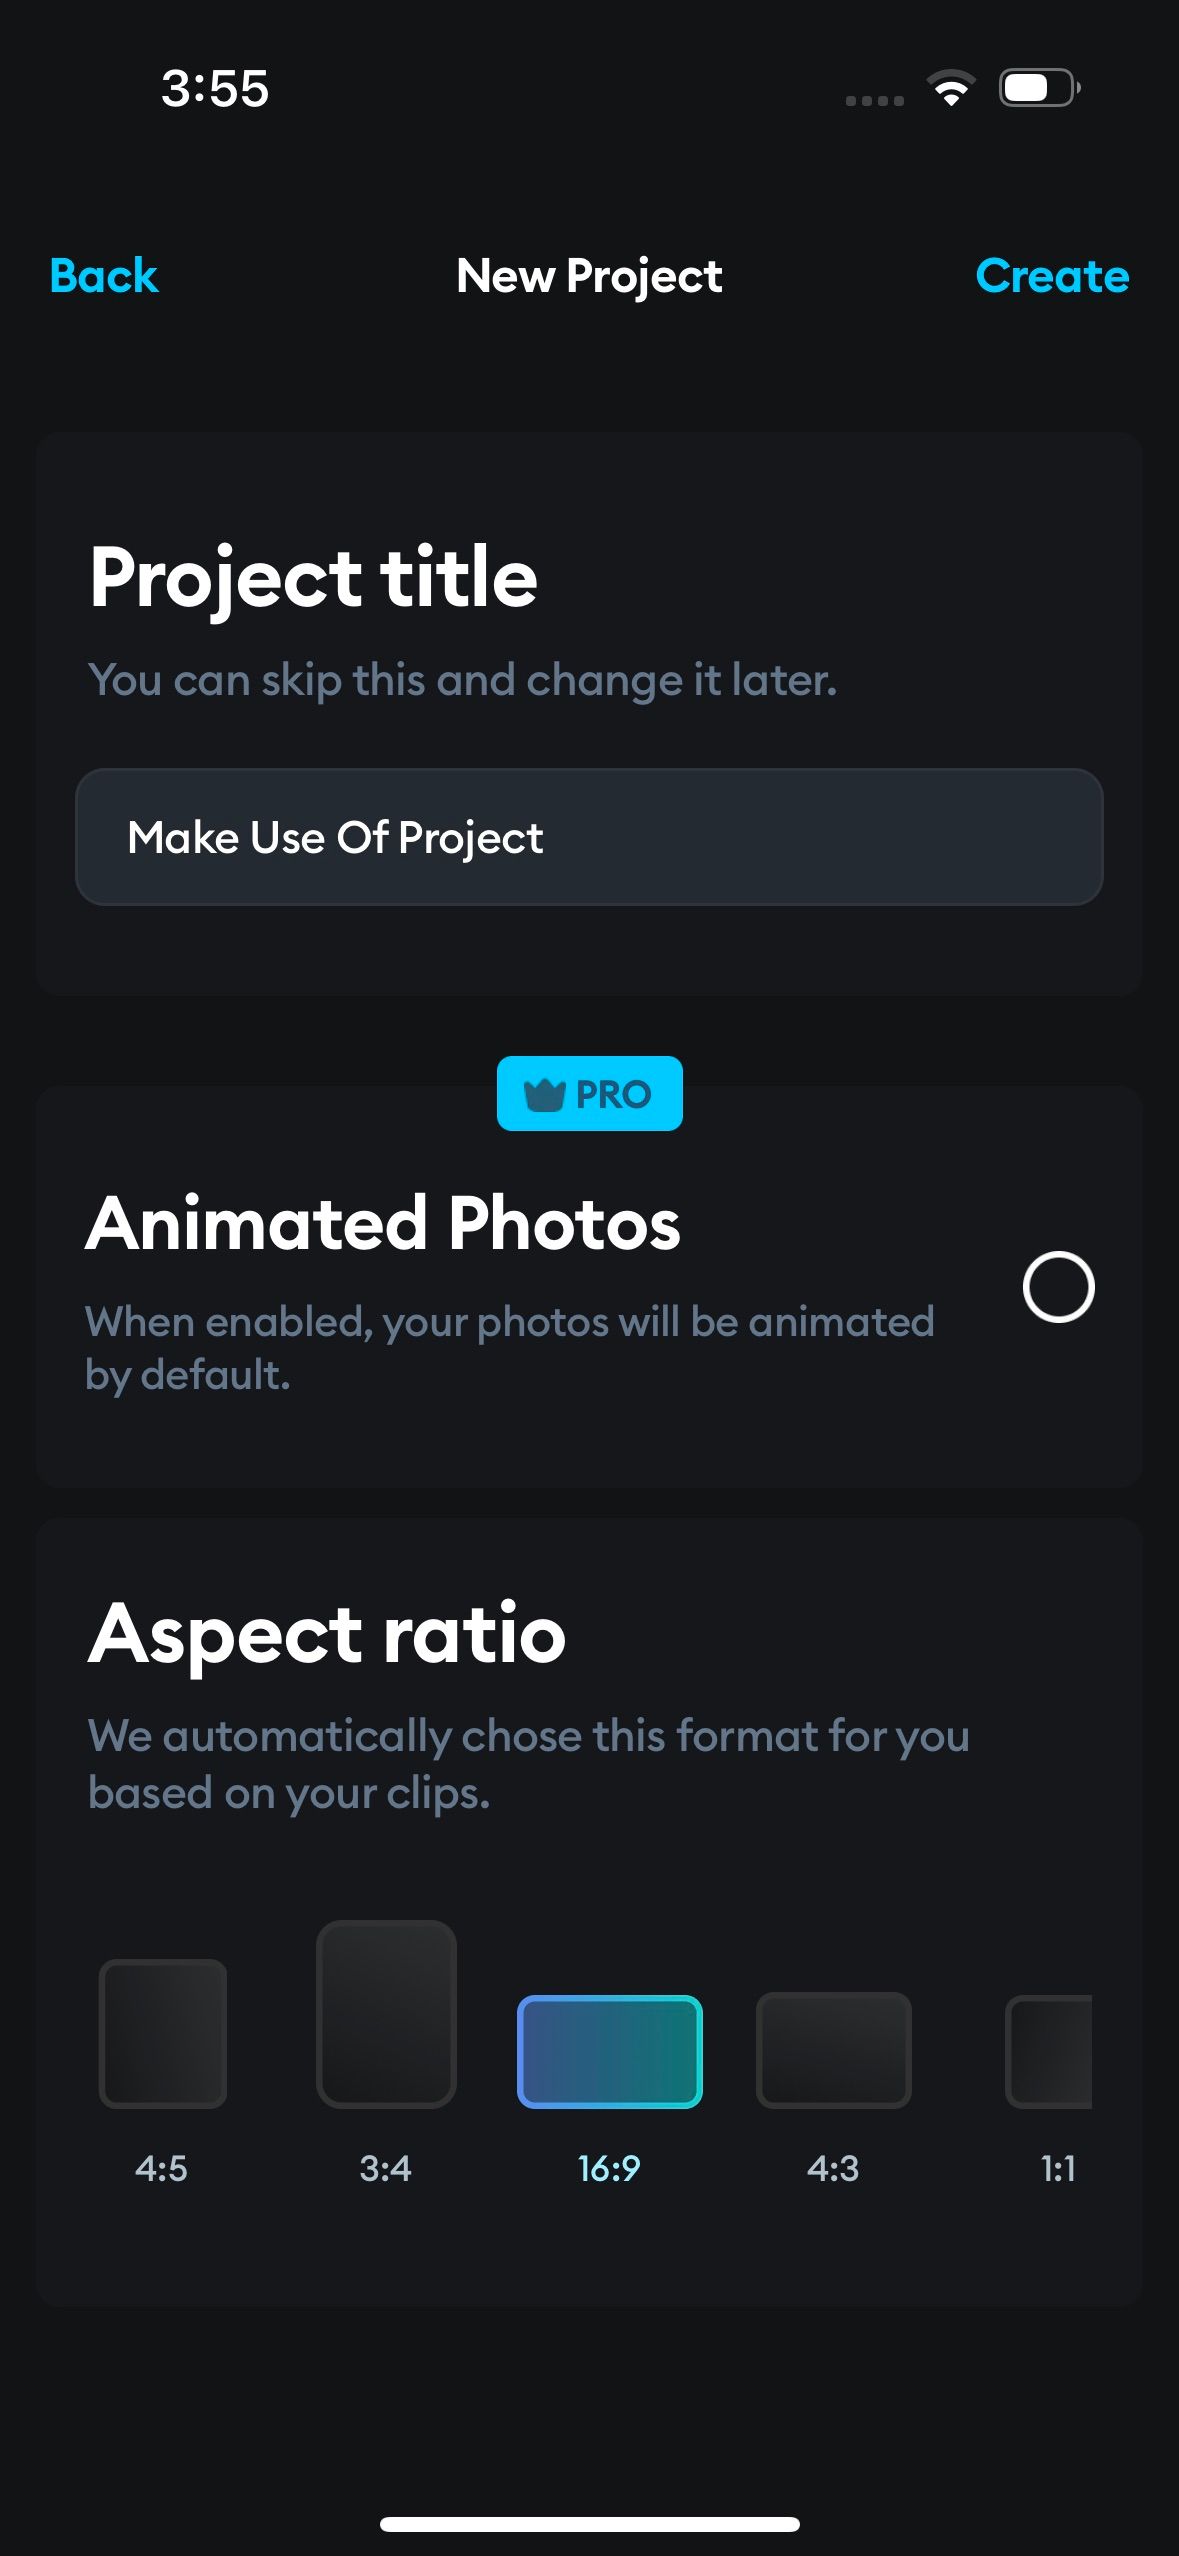Tap the New Project header title

pyautogui.click(x=589, y=277)
